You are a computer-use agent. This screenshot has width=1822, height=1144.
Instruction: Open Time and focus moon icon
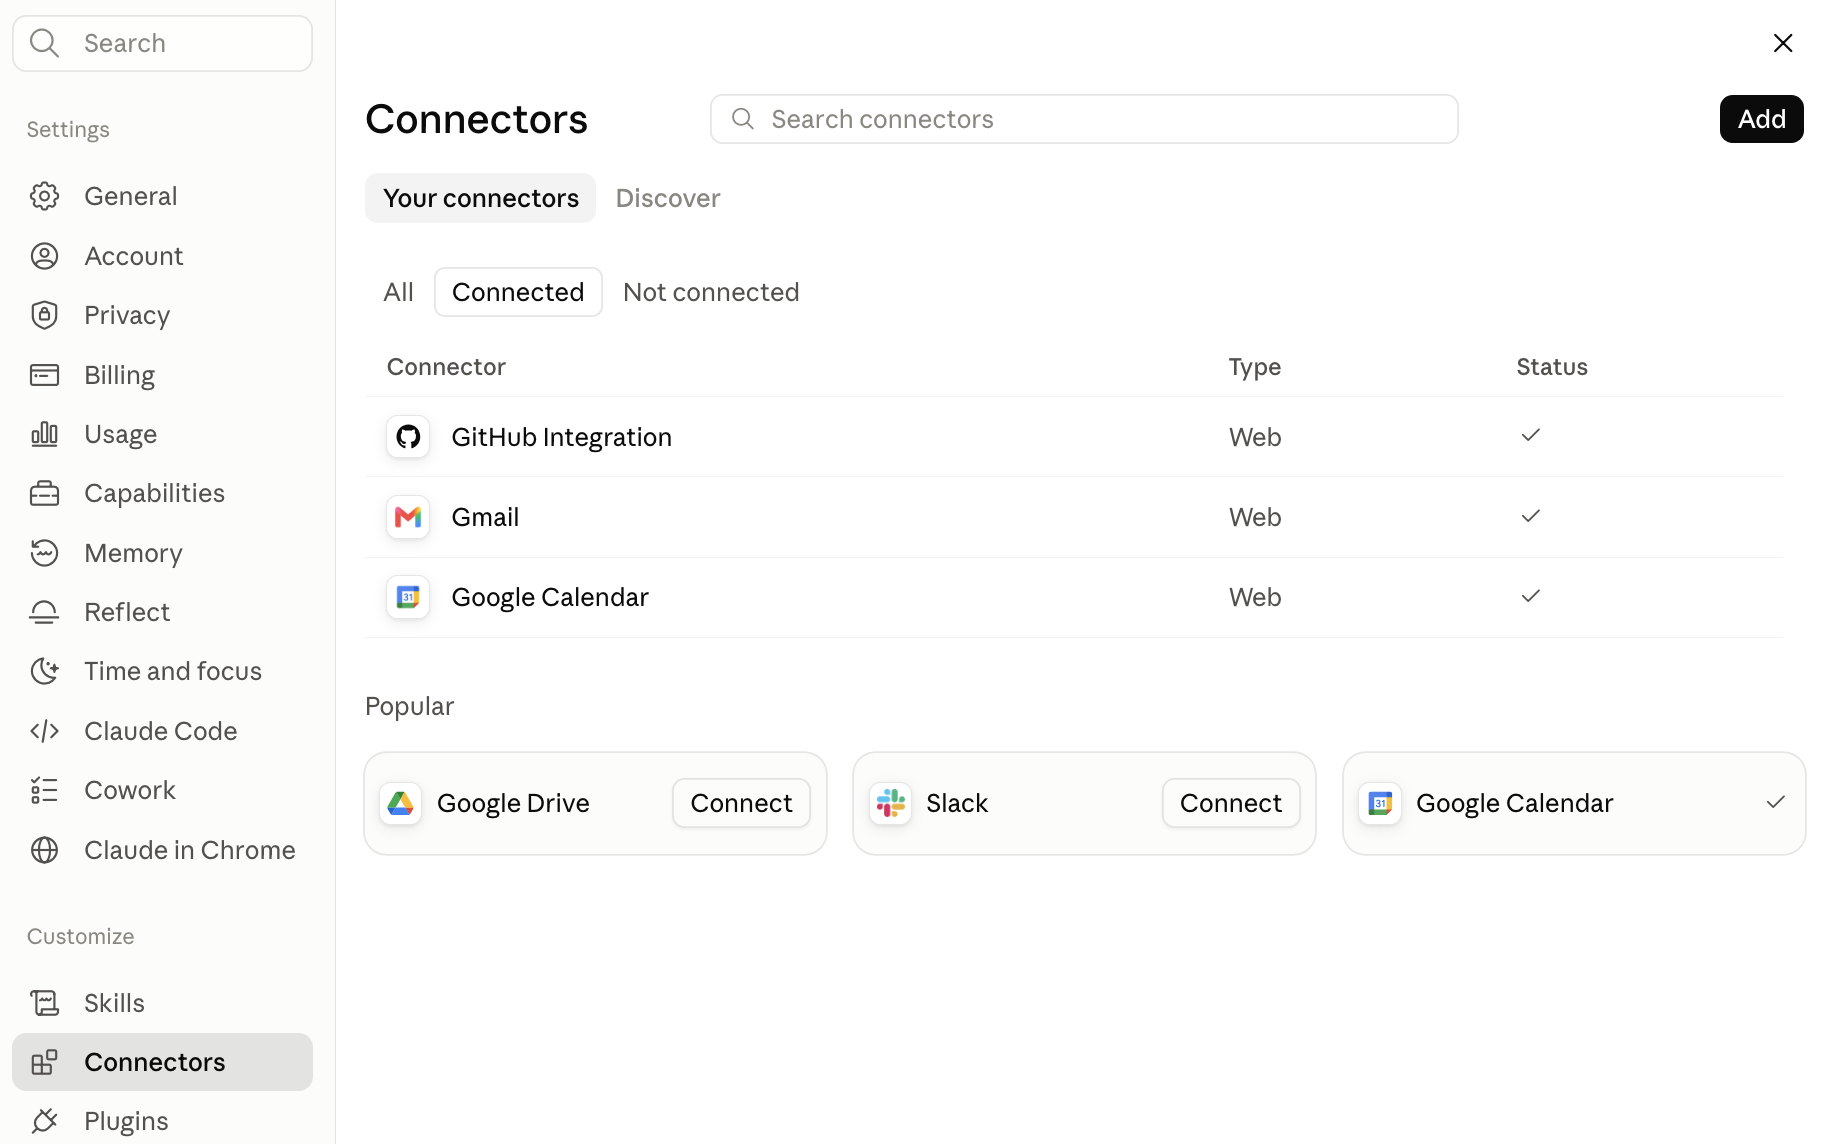tap(44, 671)
